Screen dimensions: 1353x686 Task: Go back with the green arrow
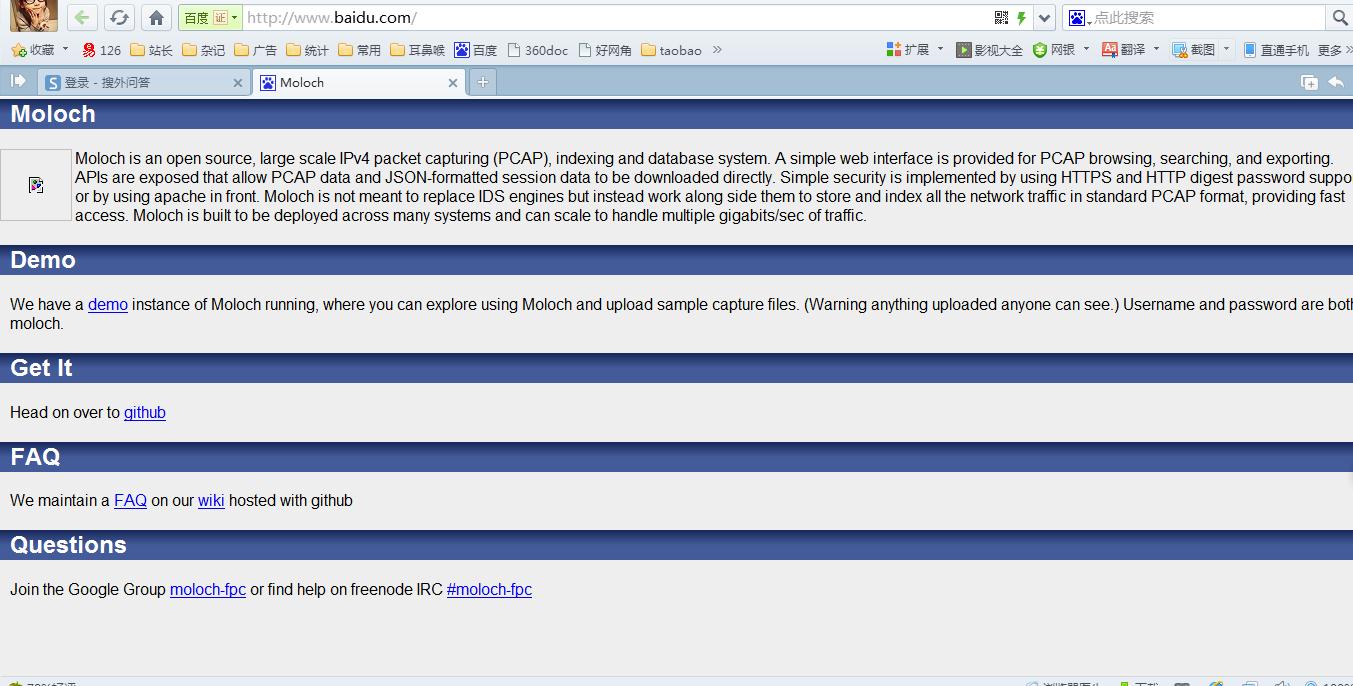82,17
